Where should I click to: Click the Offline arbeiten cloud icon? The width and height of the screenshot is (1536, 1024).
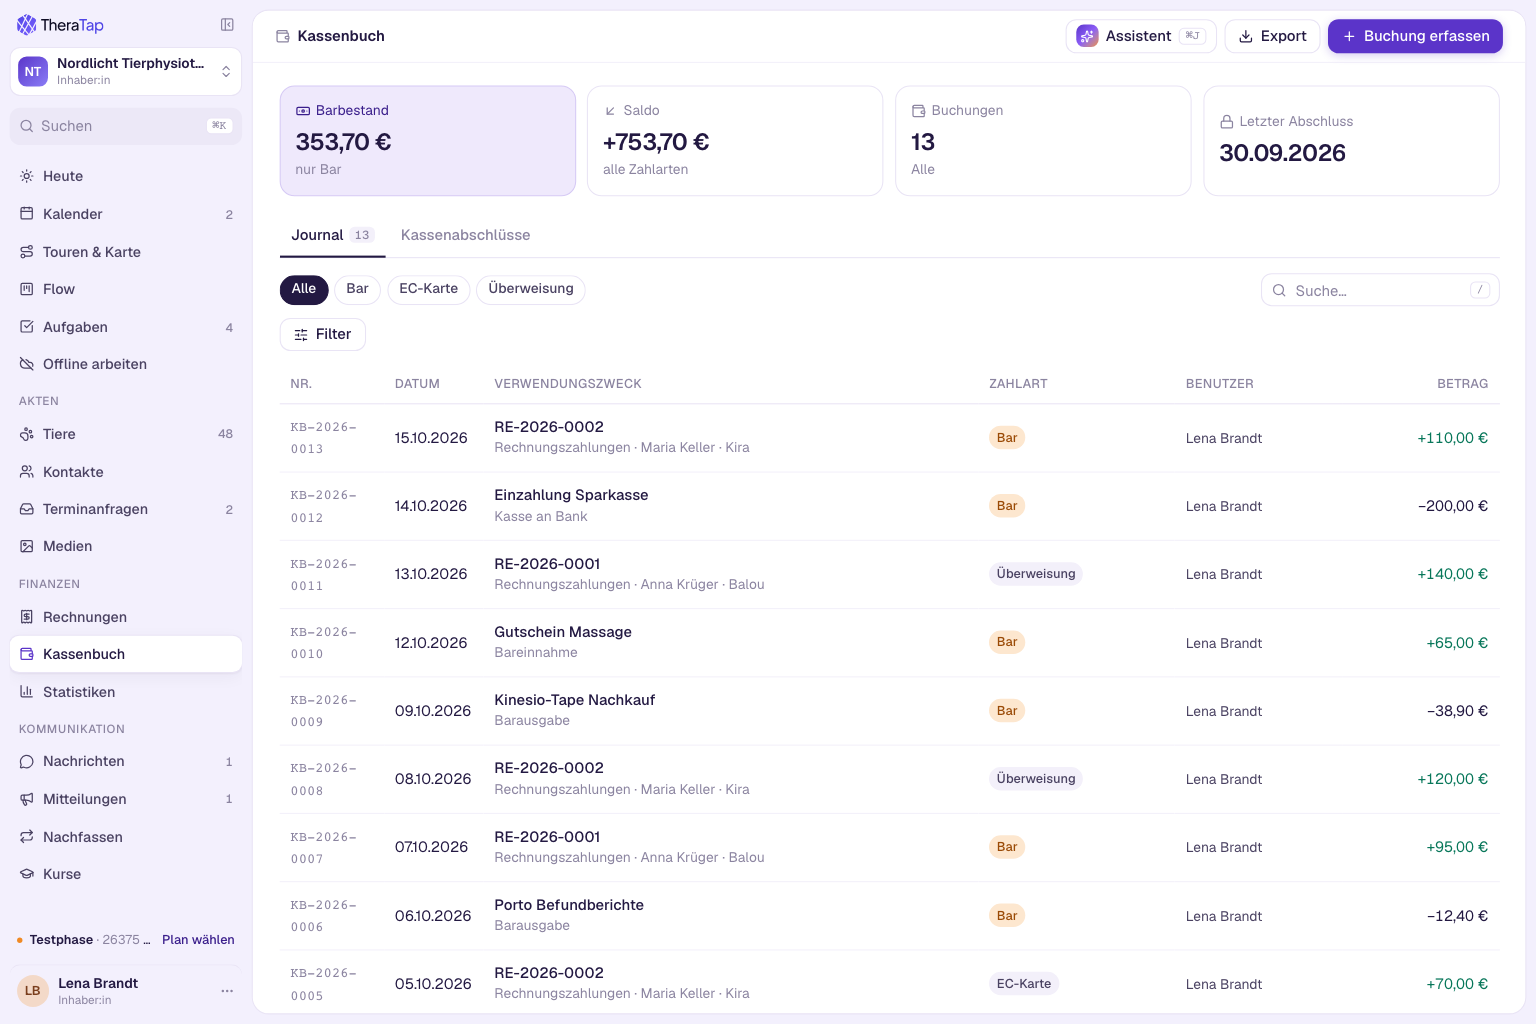27,364
